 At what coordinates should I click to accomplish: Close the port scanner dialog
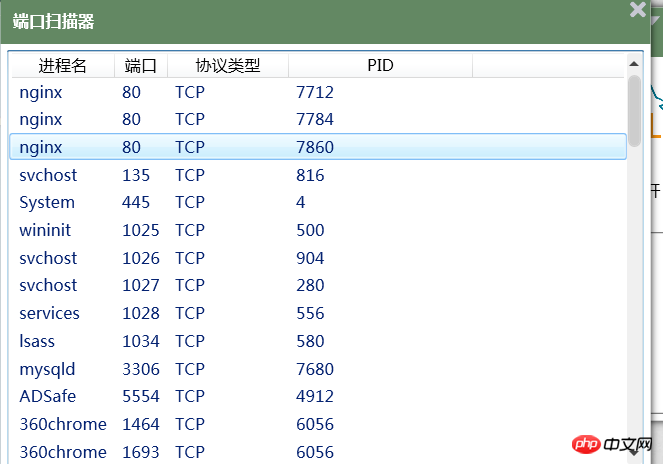click(x=638, y=9)
